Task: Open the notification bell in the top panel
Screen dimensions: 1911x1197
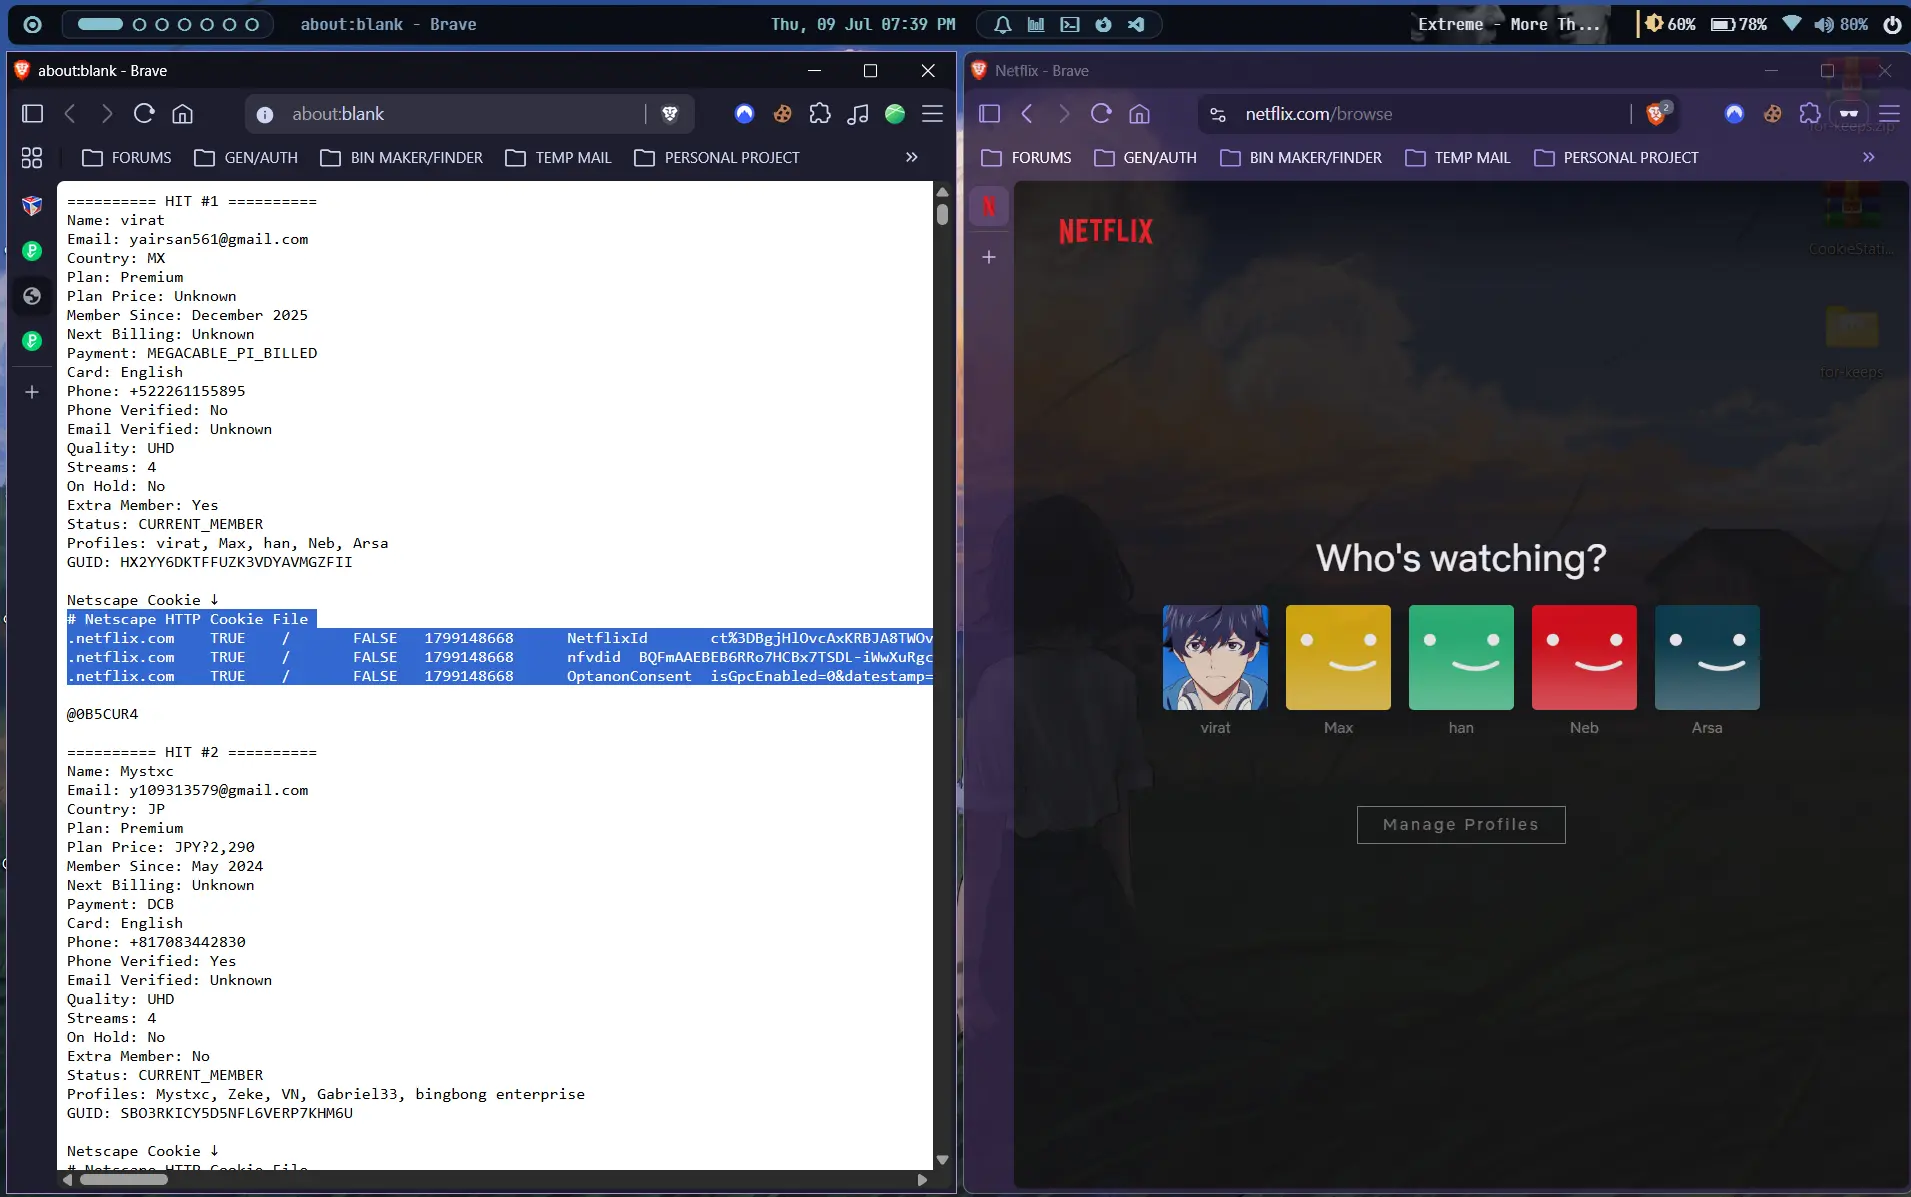Action: pos(1002,24)
